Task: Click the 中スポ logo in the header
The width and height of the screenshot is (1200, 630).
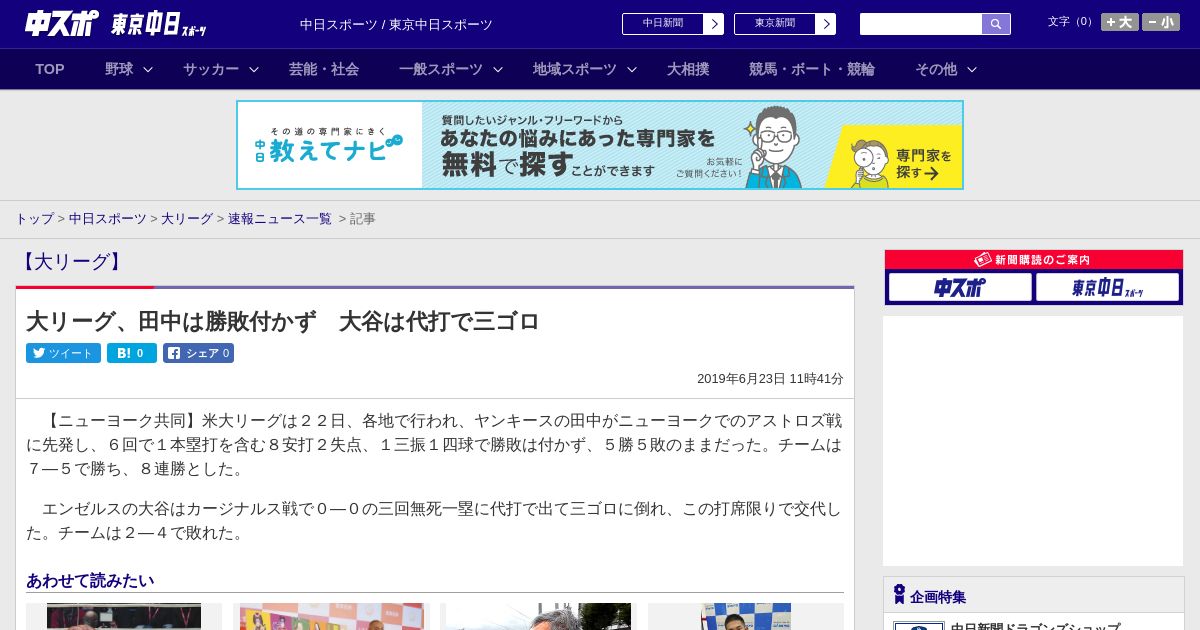Action: (62, 23)
